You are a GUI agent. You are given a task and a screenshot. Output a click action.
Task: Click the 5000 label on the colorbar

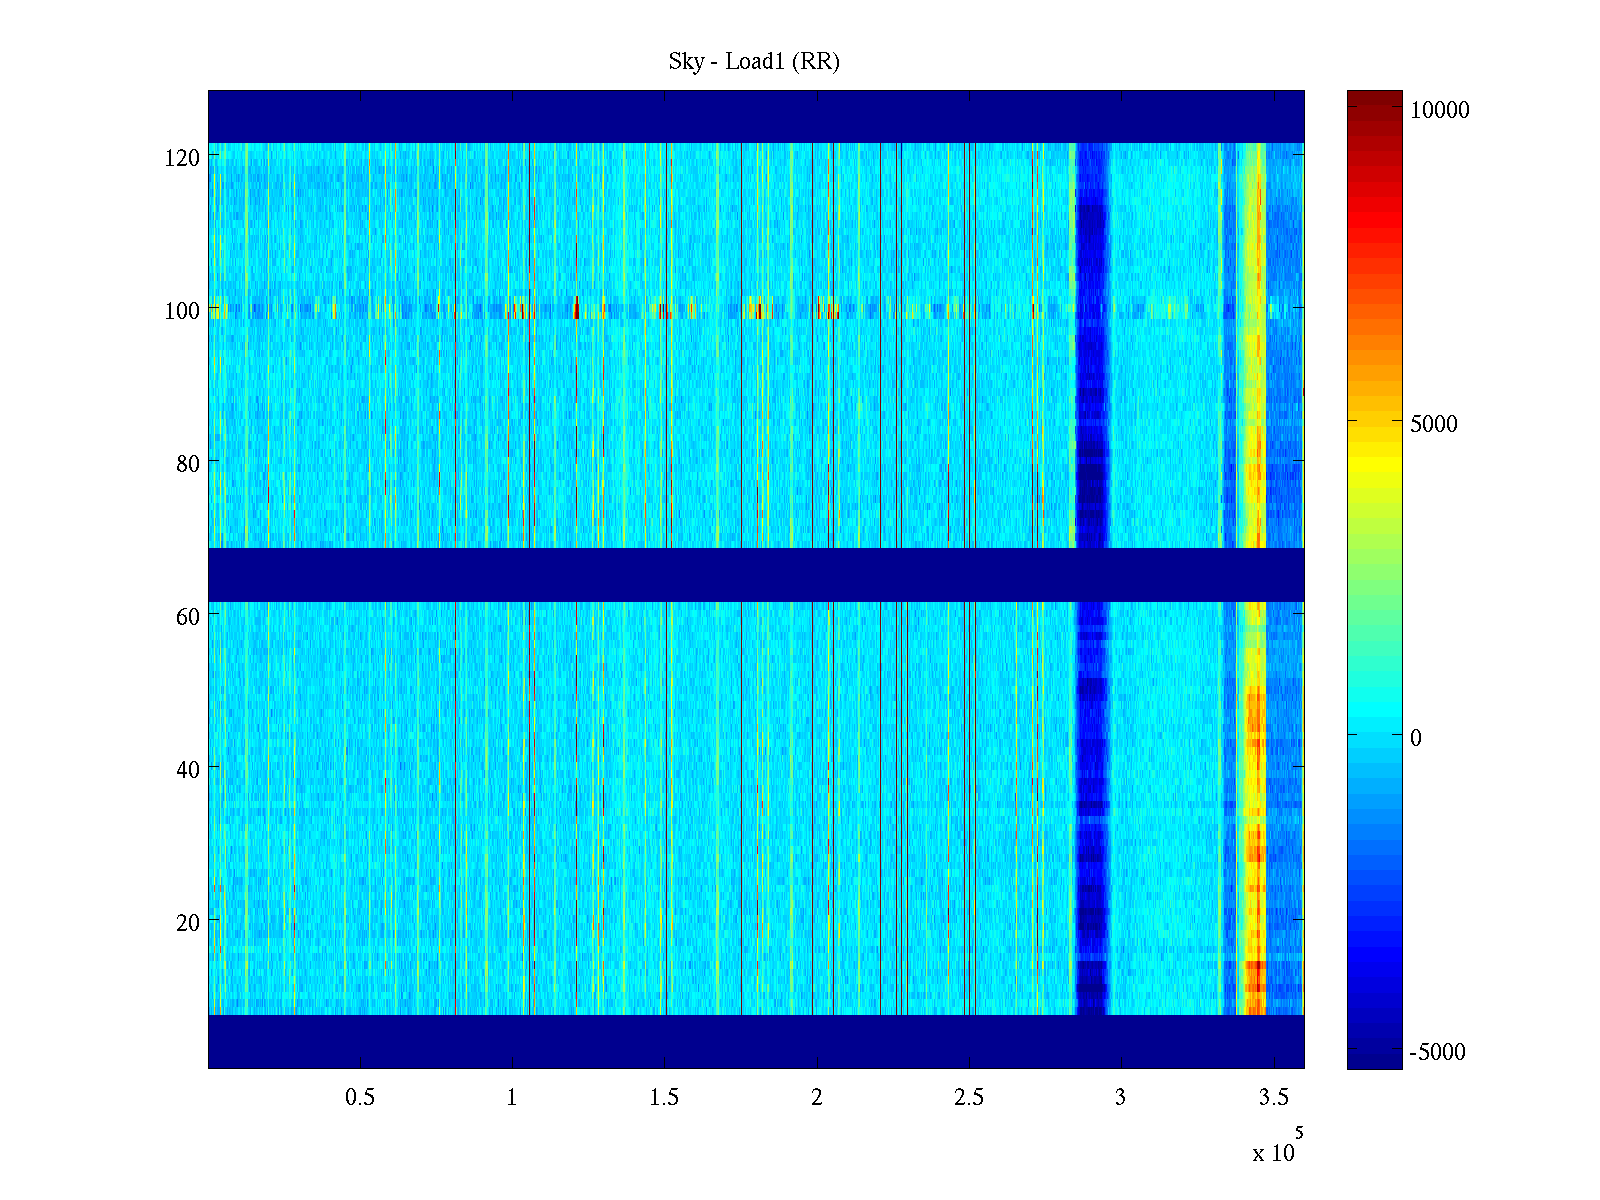click(x=1433, y=424)
